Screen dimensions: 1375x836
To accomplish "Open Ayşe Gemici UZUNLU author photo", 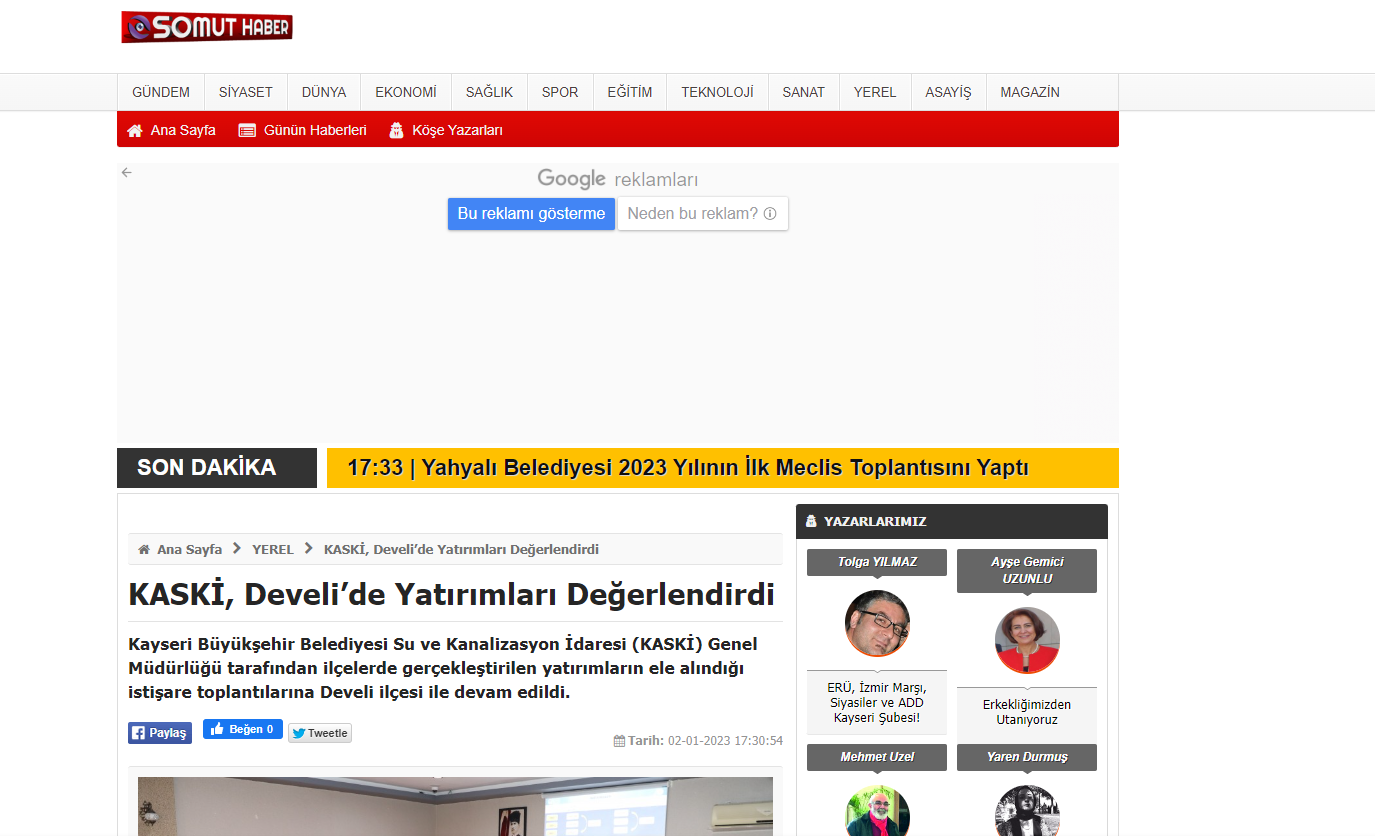I will click(x=1027, y=640).
